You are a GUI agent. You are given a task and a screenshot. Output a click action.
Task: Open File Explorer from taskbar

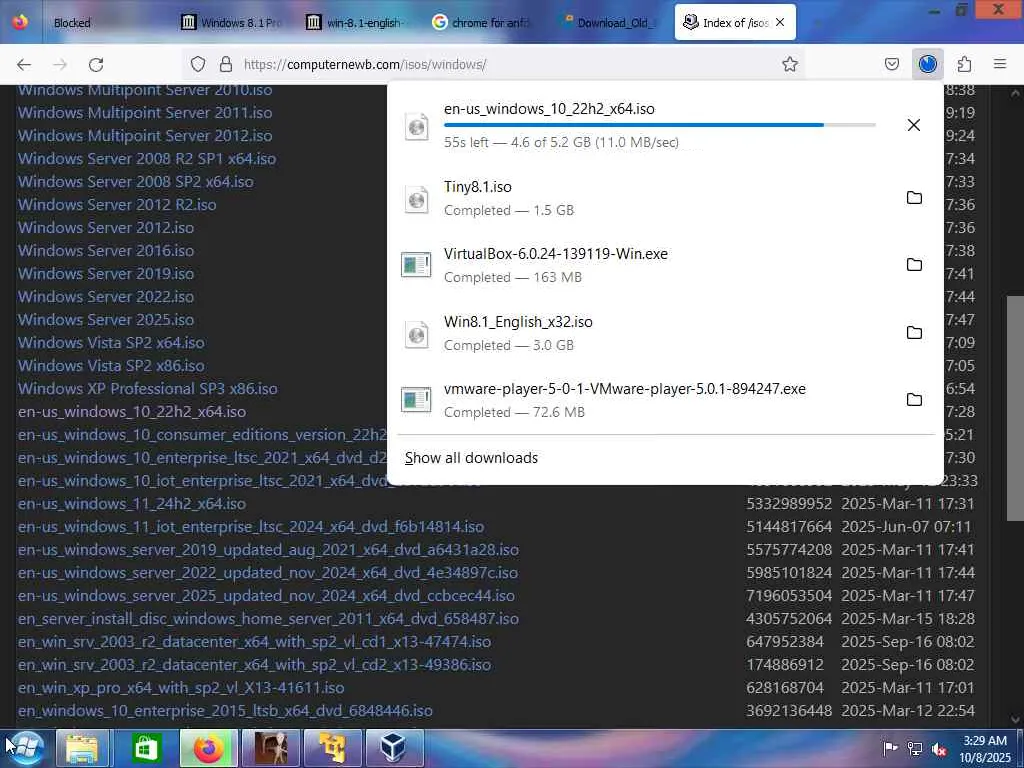[82, 748]
